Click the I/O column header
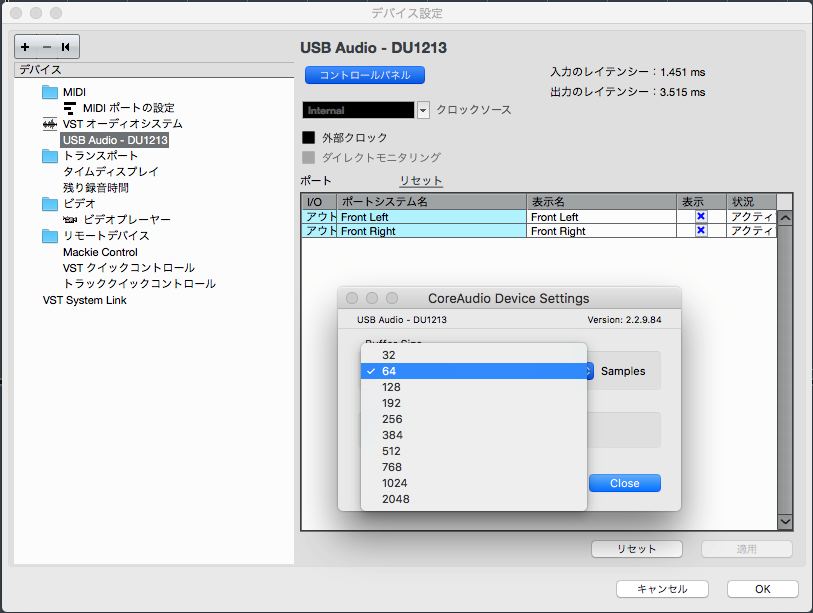Viewport: 813px width, 613px height. coord(319,202)
